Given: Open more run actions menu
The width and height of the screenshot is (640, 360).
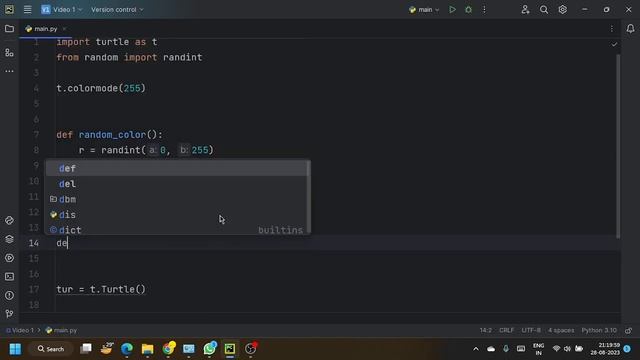Looking at the screenshot, I should tap(484, 9).
